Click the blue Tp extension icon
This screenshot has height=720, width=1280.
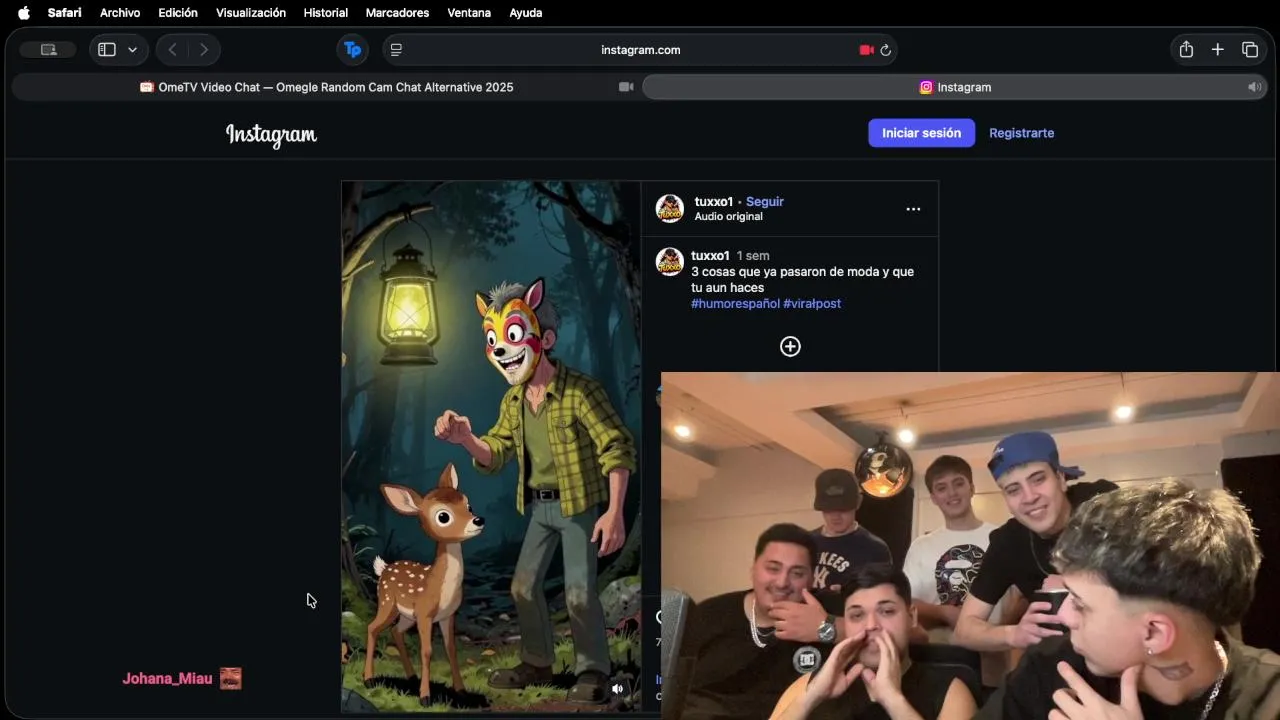352,50
